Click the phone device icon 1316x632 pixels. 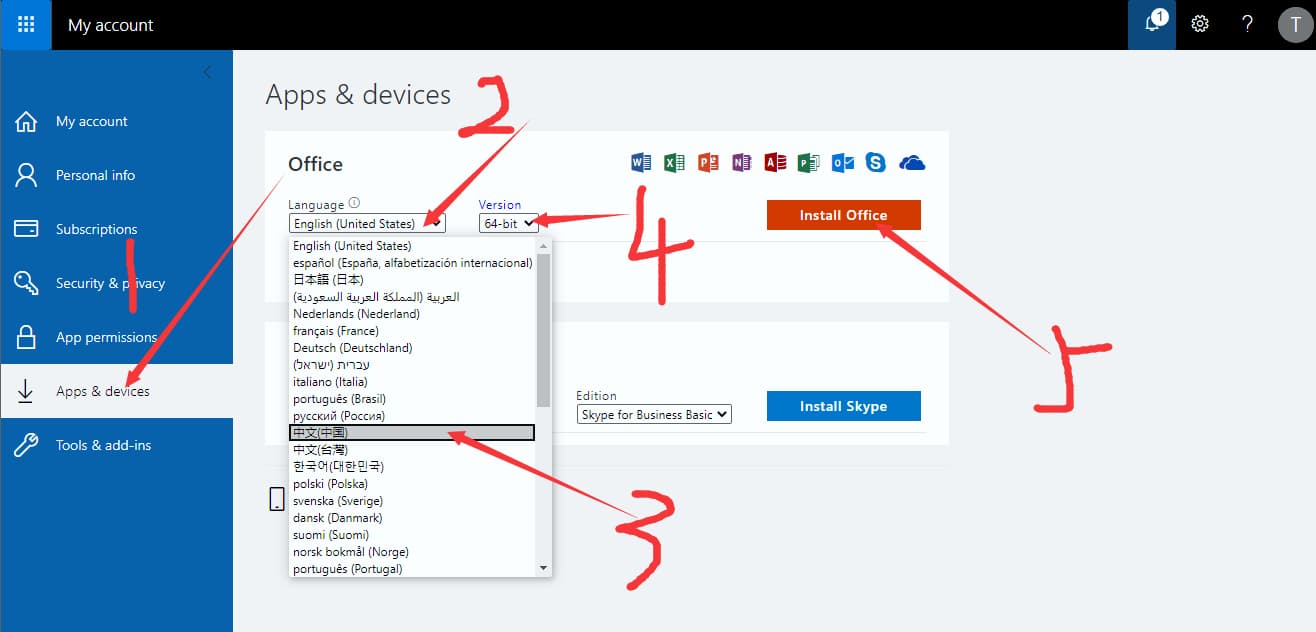277,499
